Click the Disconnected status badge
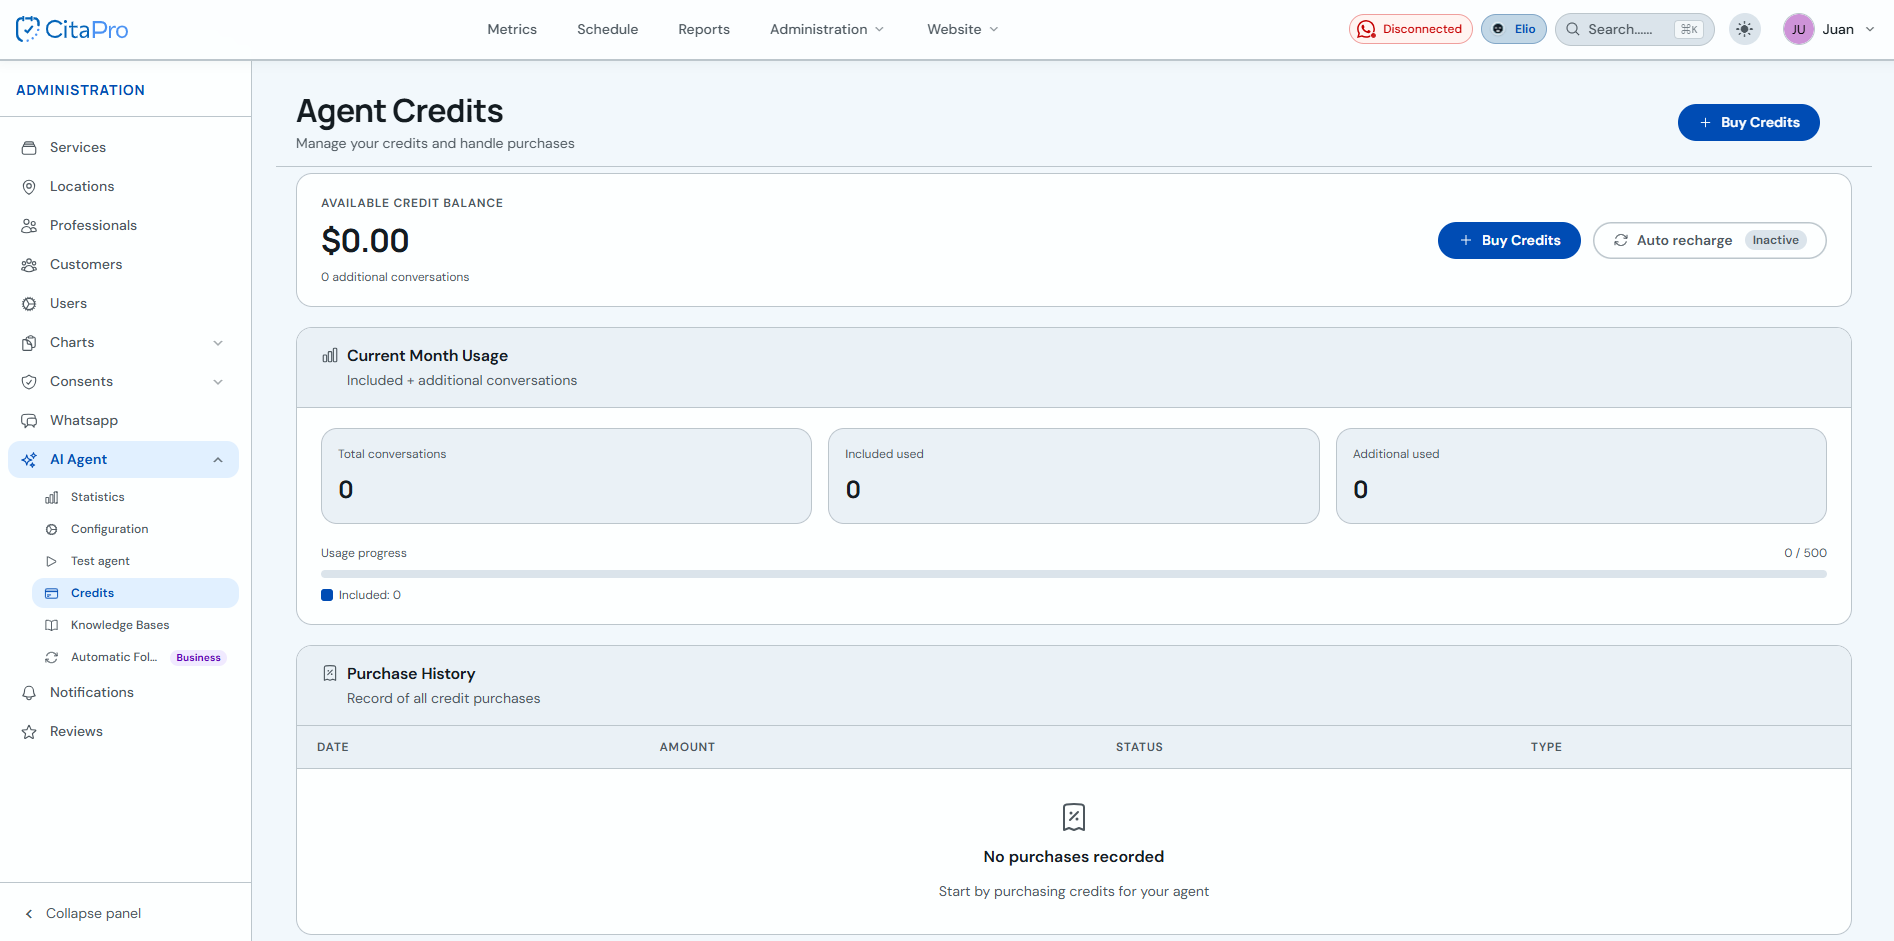 1410,29
